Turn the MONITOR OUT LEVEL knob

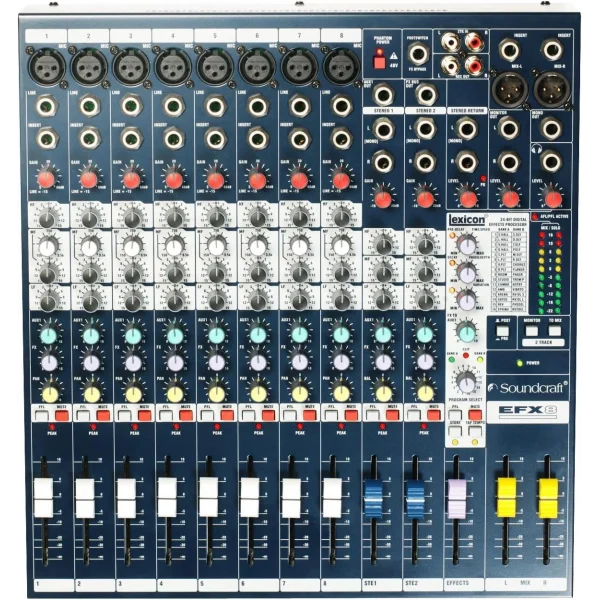(510, 199)
